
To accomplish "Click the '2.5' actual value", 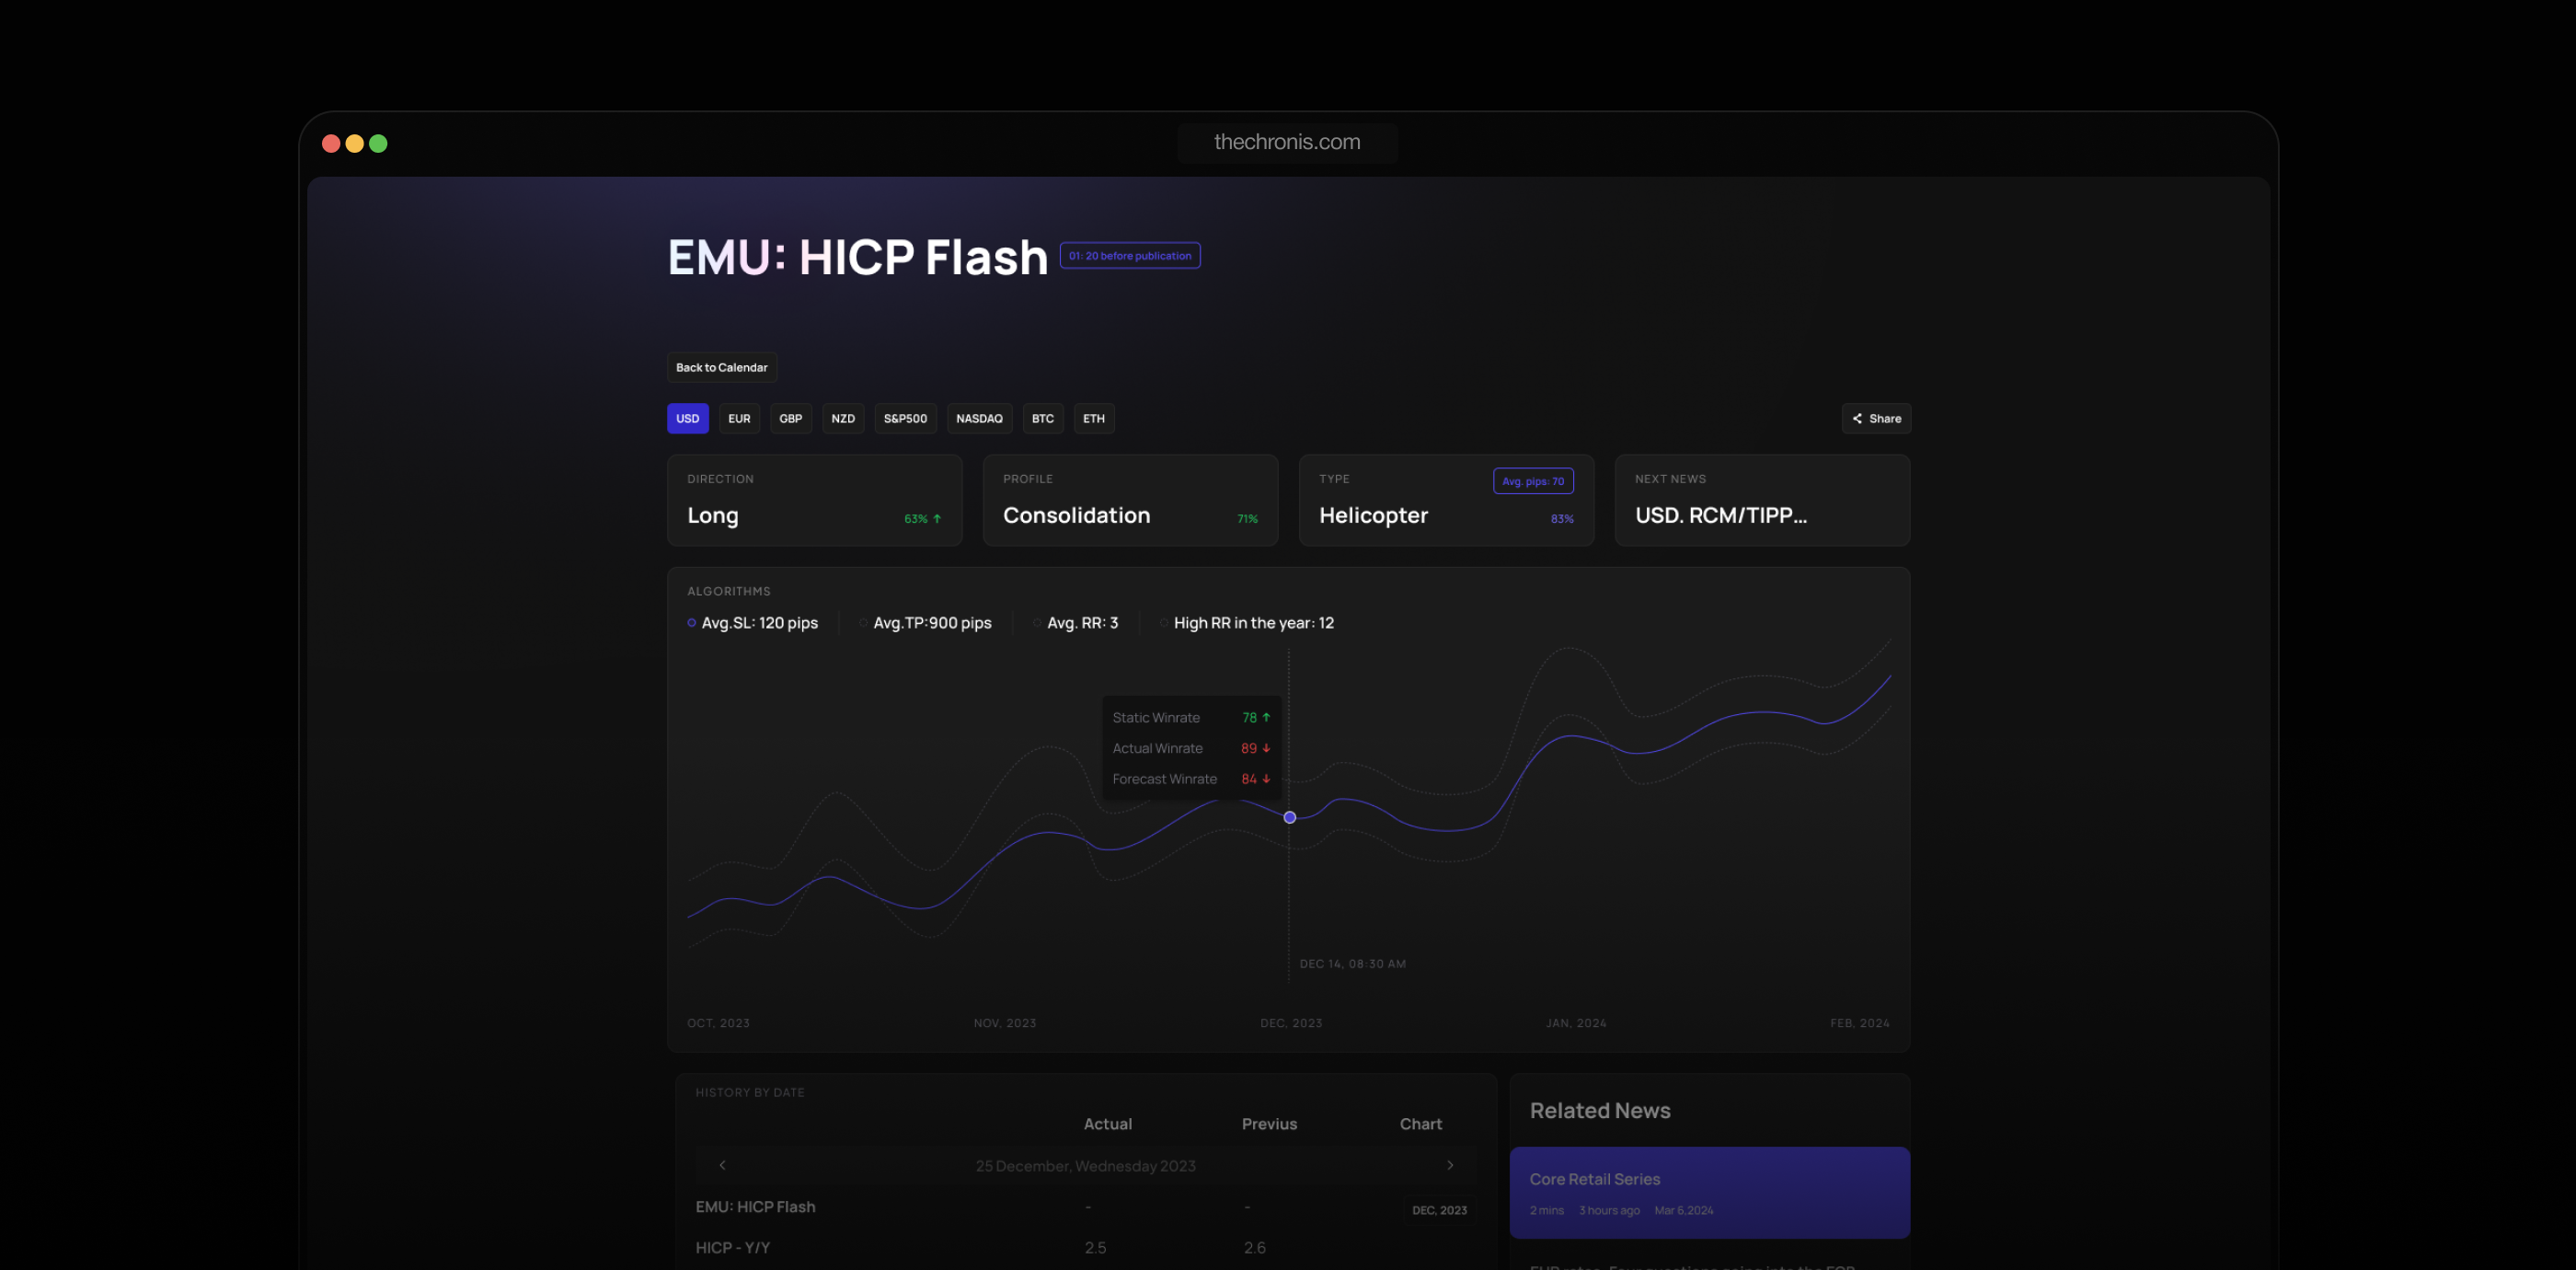I will click(1095, 1248).
